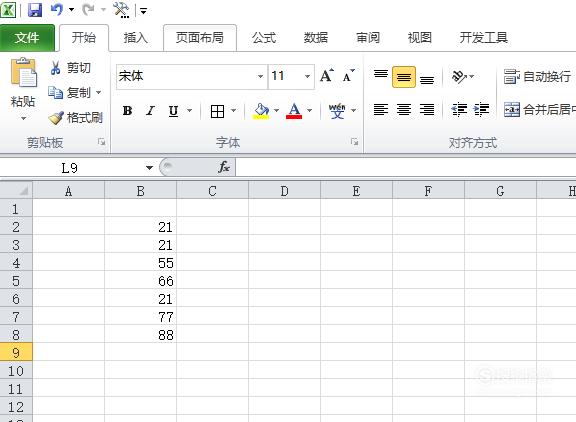Click the text orientation icon

tap(460, 76)
